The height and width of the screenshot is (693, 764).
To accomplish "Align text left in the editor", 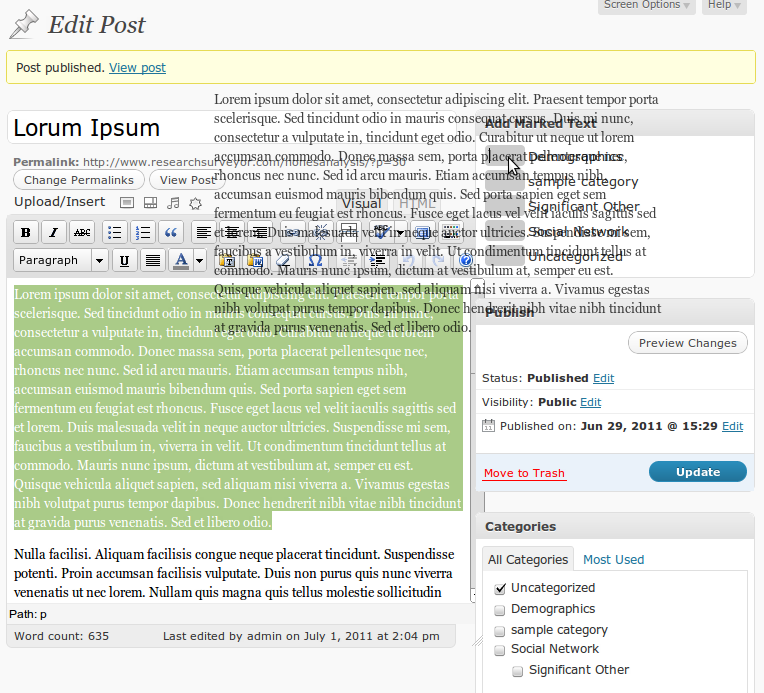I will coord(204,233).
